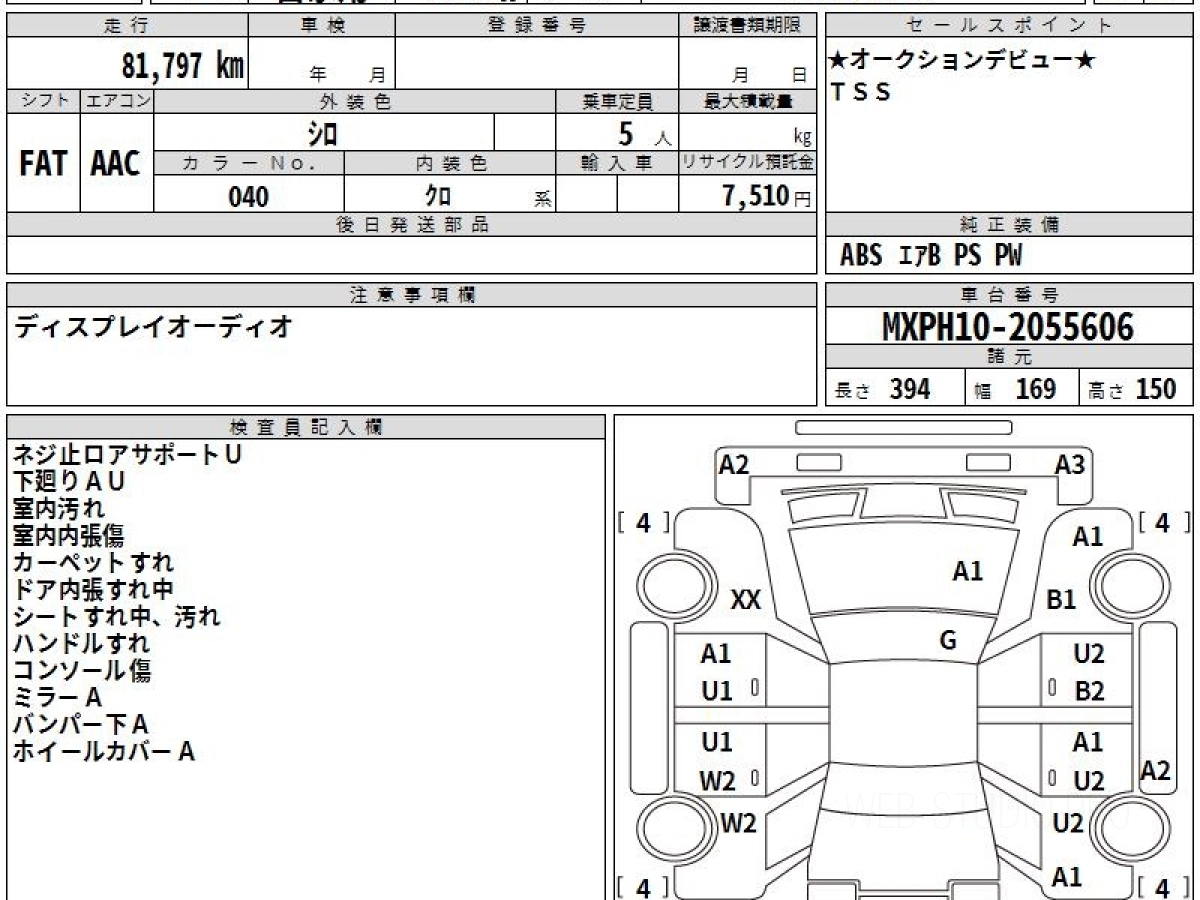
Task: Select the color number 040
Action: [x=249, y=196]
